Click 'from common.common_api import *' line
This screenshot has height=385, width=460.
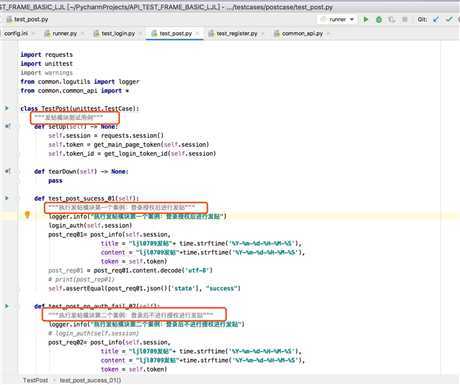(x=74, y=90)
